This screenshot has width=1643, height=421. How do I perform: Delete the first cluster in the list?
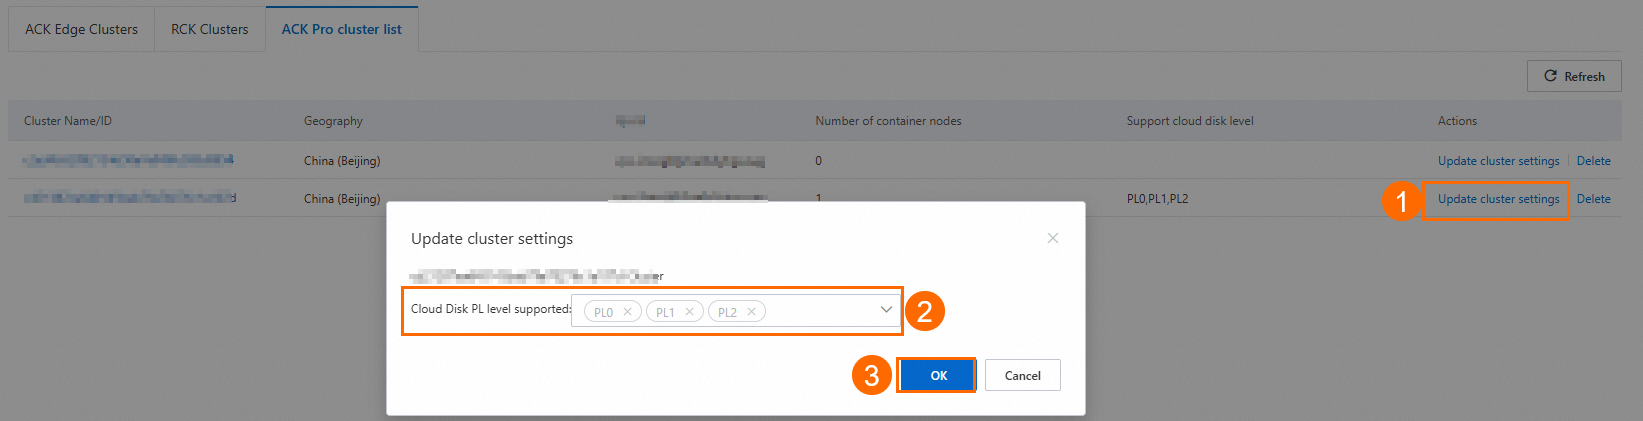pyautogui.click(x=1593, y=161)
